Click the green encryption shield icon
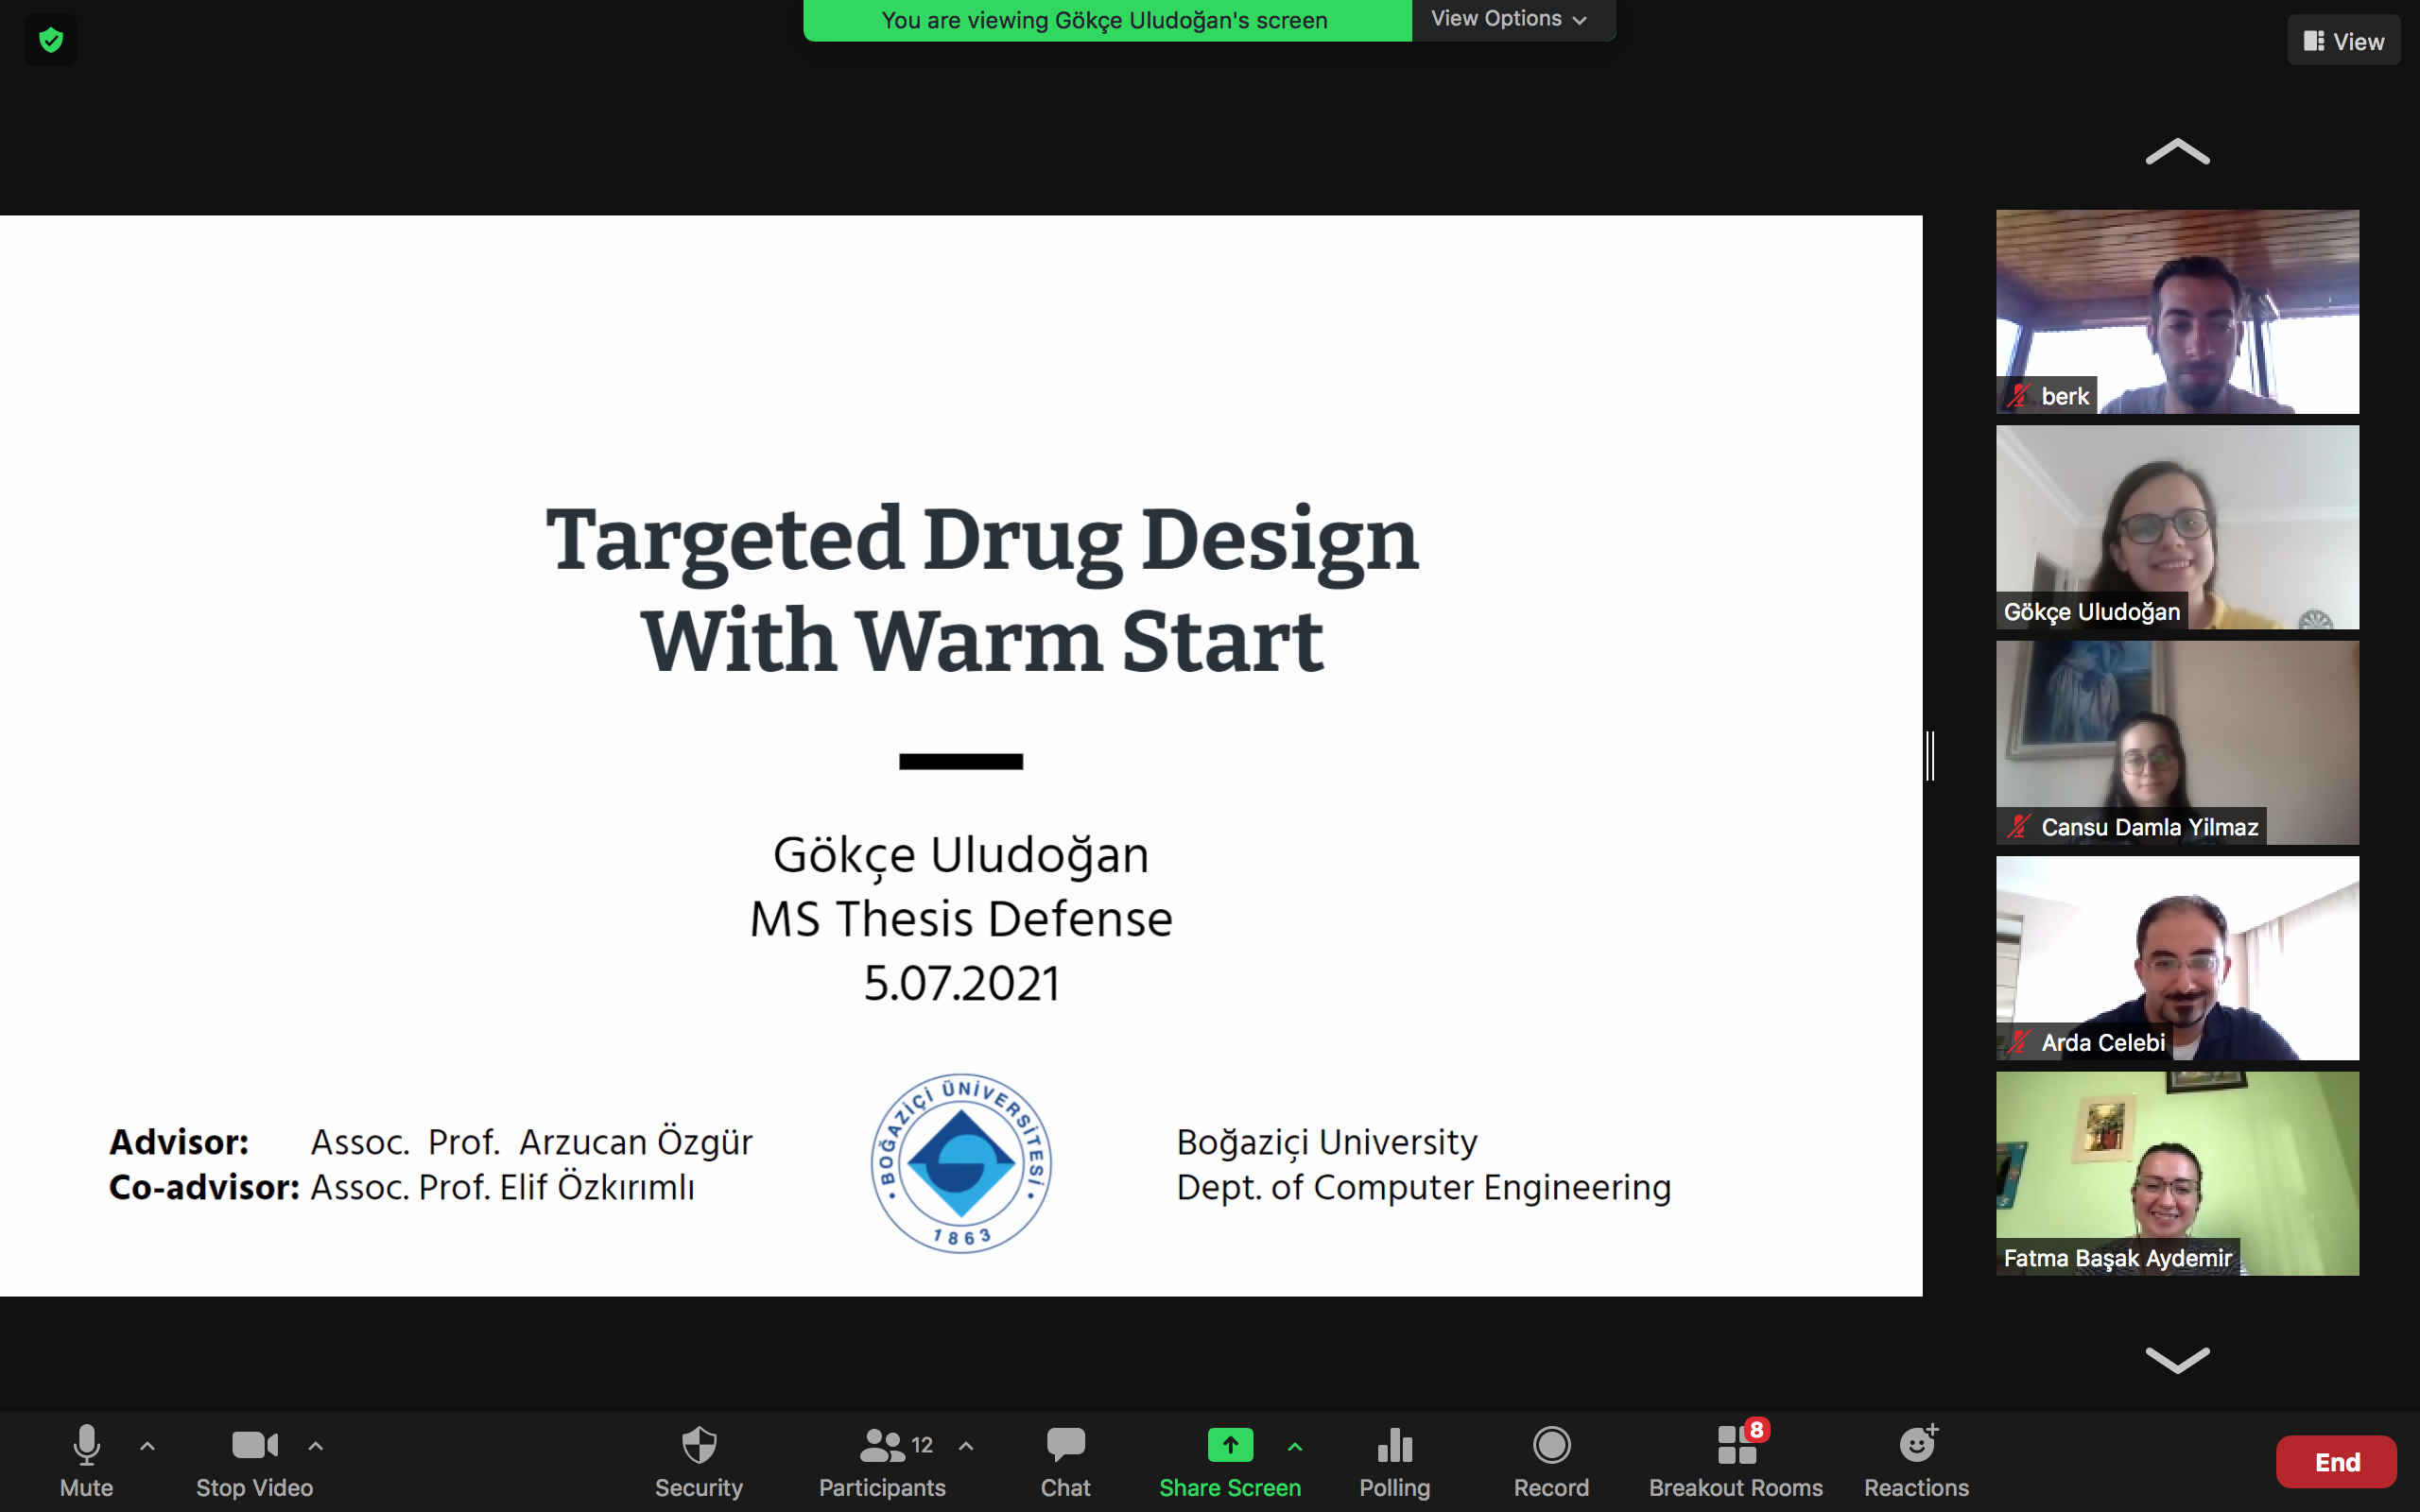The image size is (2420, 1512). [x=51, y=40]
